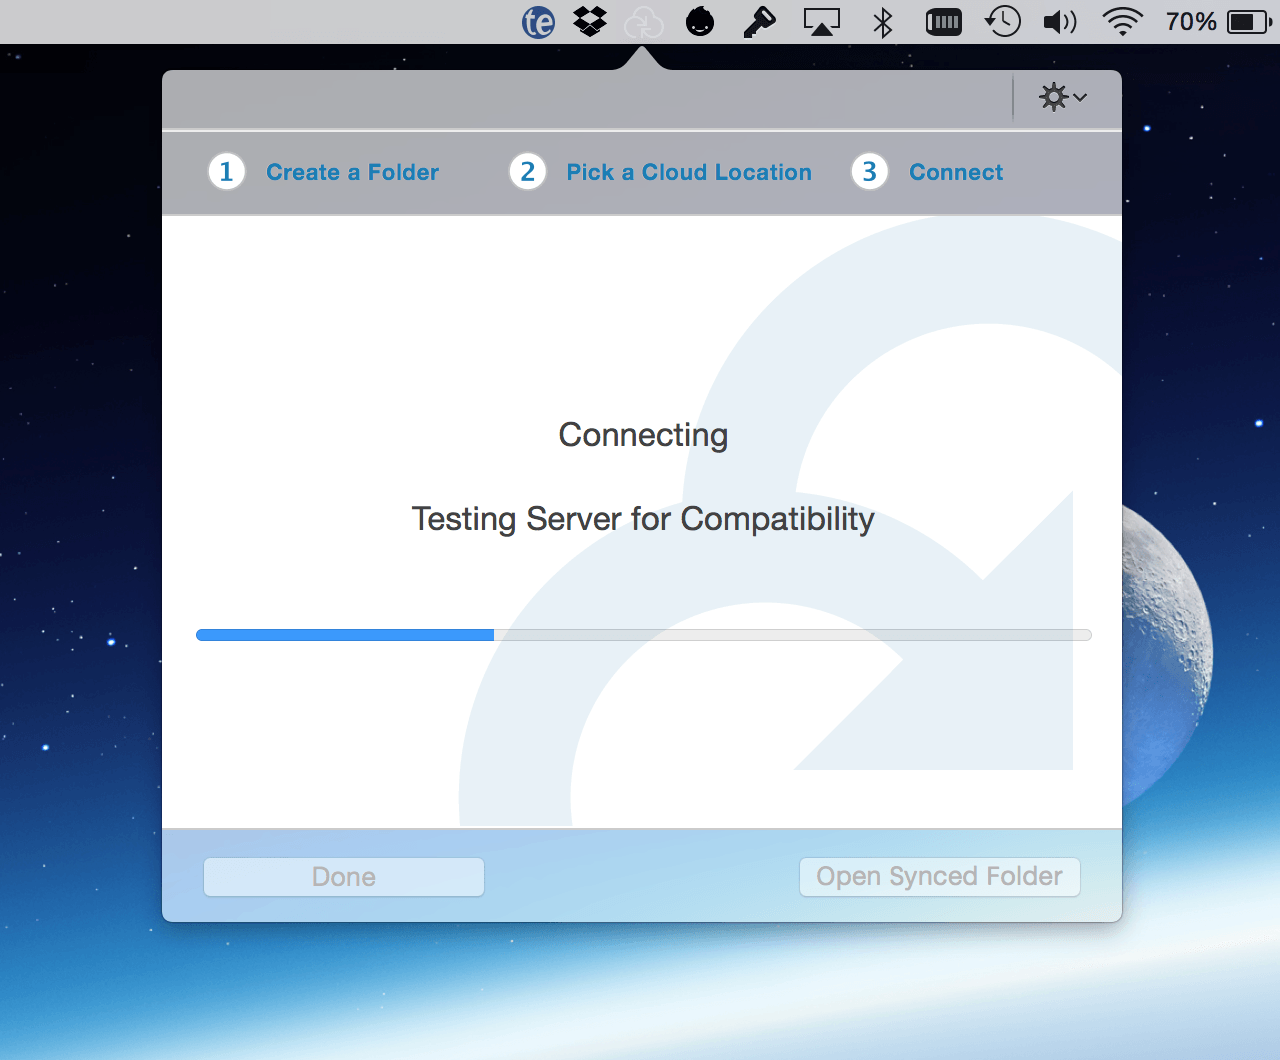This screenshot has width=1280, height=1060.
Task: Click the connection progress bar
Action: (644, 635)
